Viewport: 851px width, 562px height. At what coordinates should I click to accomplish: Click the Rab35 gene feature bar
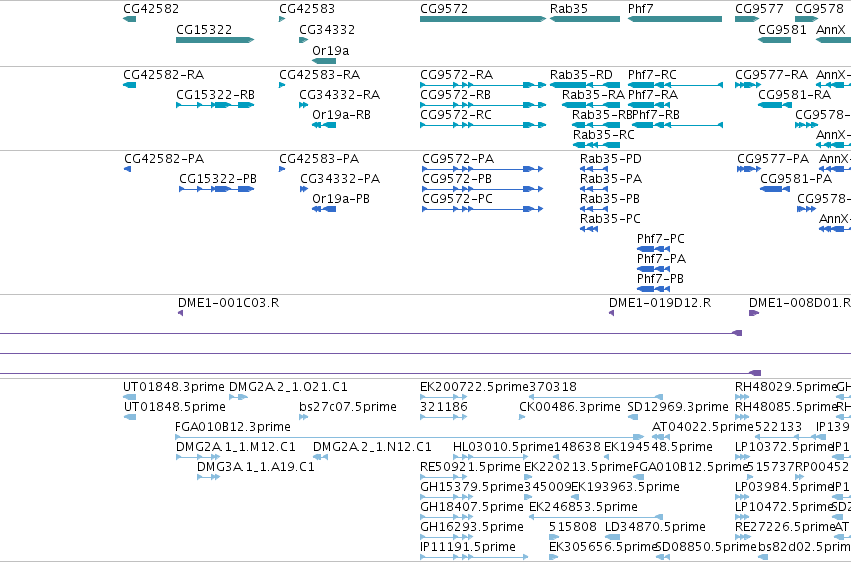tap(585, 19)
